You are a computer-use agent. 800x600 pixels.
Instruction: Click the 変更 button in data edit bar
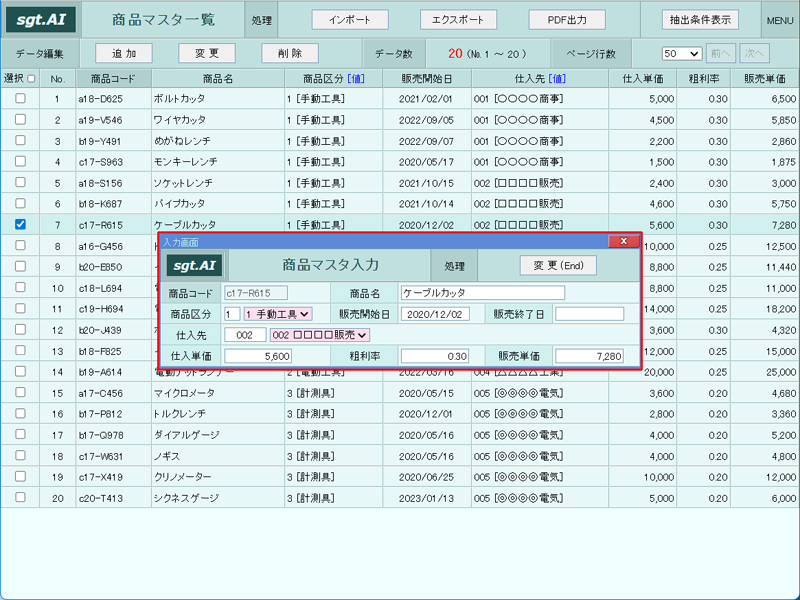207,53
